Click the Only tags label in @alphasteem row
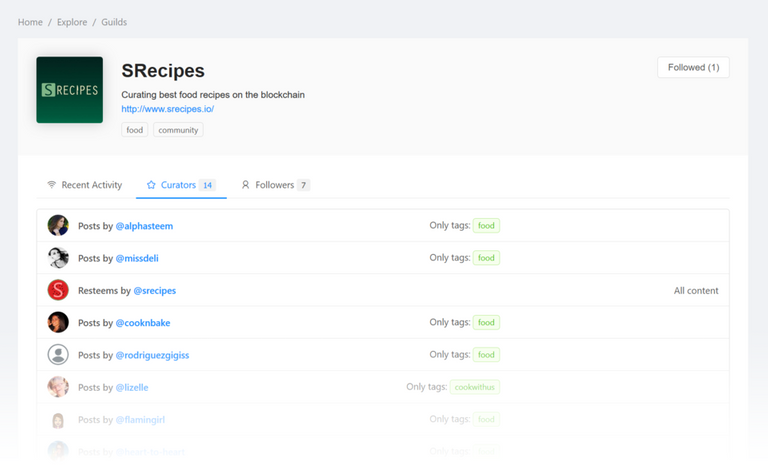768x468 pixels. pyautogui.click(x=450, y=225)
